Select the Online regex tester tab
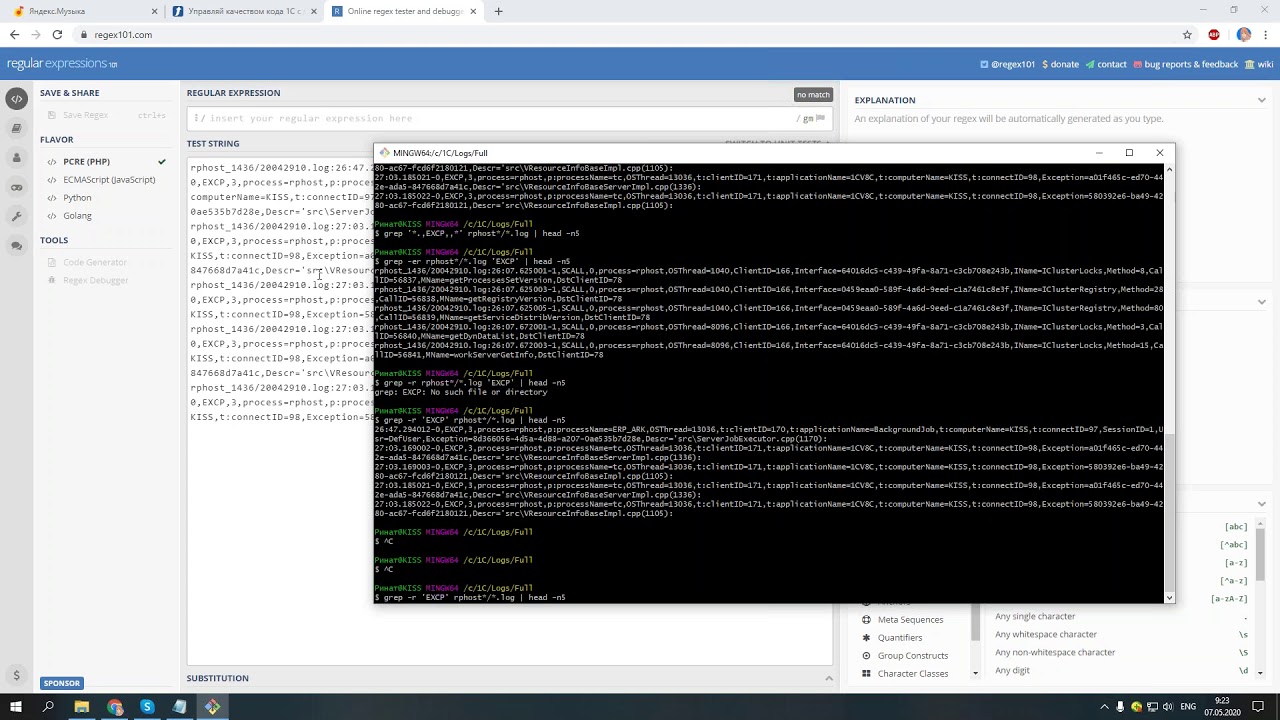This screenshot has height=720, width=1280. (x=405, y=11)
